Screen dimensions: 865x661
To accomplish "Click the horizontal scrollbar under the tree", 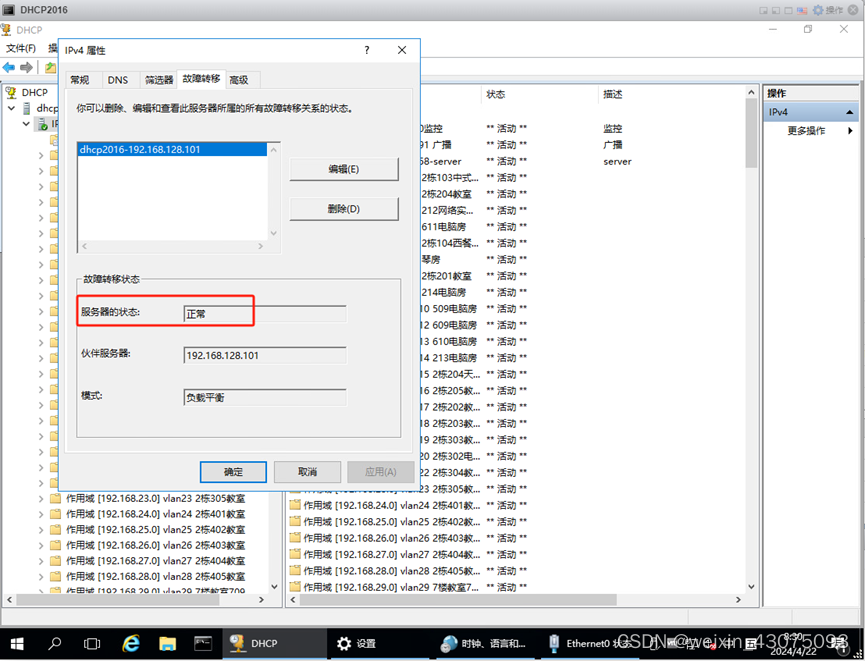I will click(118, 600).
